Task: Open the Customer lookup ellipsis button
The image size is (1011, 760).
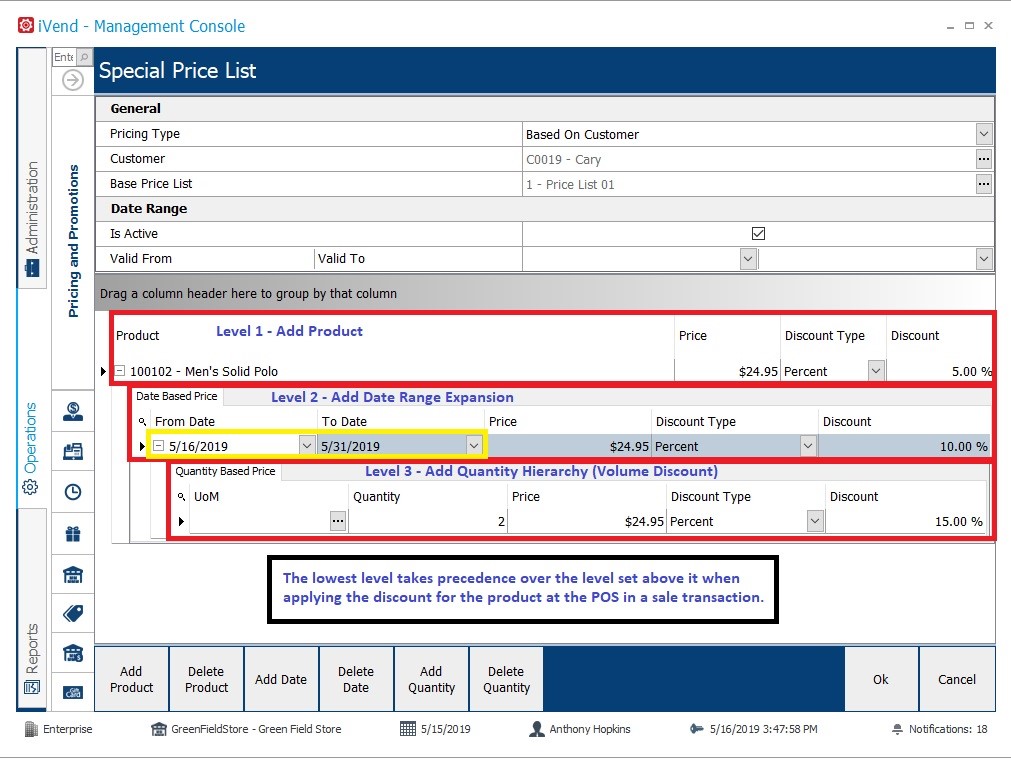Action: tap(983, 159)
